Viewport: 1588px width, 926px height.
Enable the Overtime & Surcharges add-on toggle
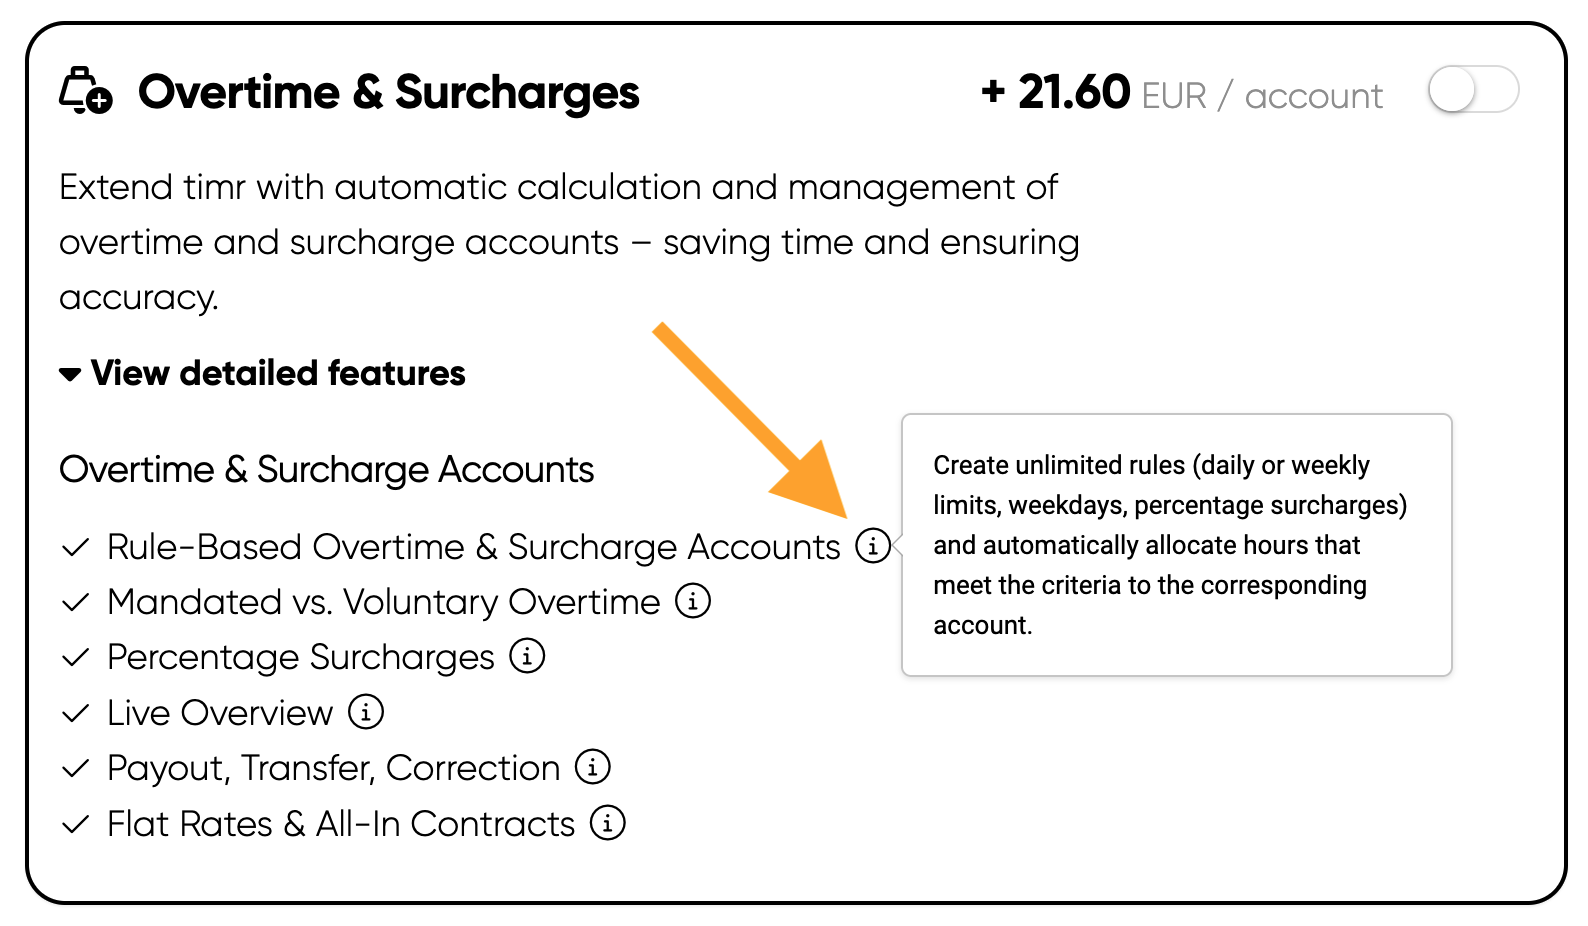(1473, 91)
